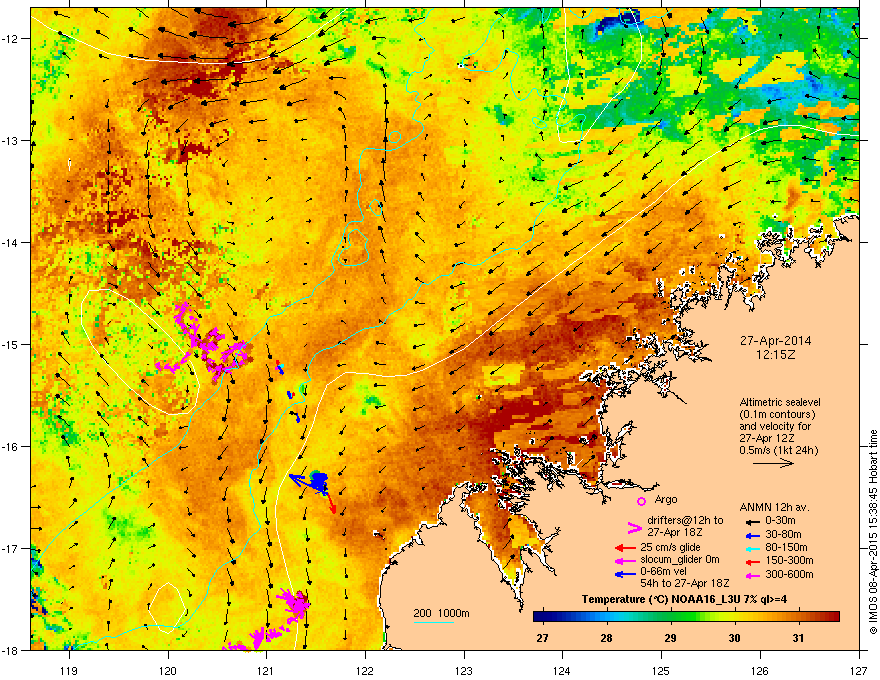880x680 pixels.
Task: Click the '27' colorbar tick label
Action: (542, 638)
